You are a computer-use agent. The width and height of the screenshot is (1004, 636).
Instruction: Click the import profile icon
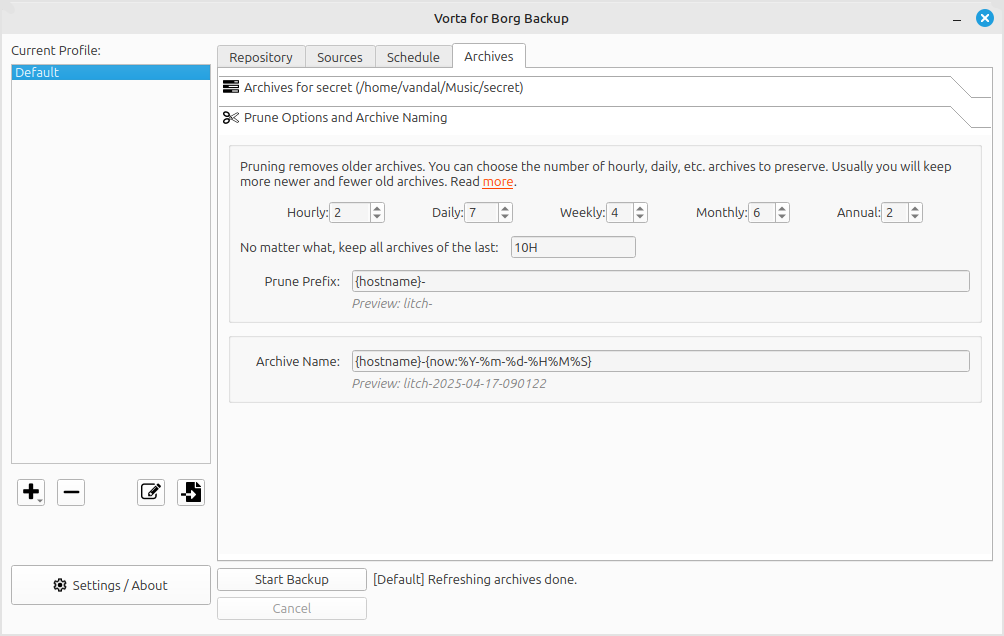click(191, 492)
